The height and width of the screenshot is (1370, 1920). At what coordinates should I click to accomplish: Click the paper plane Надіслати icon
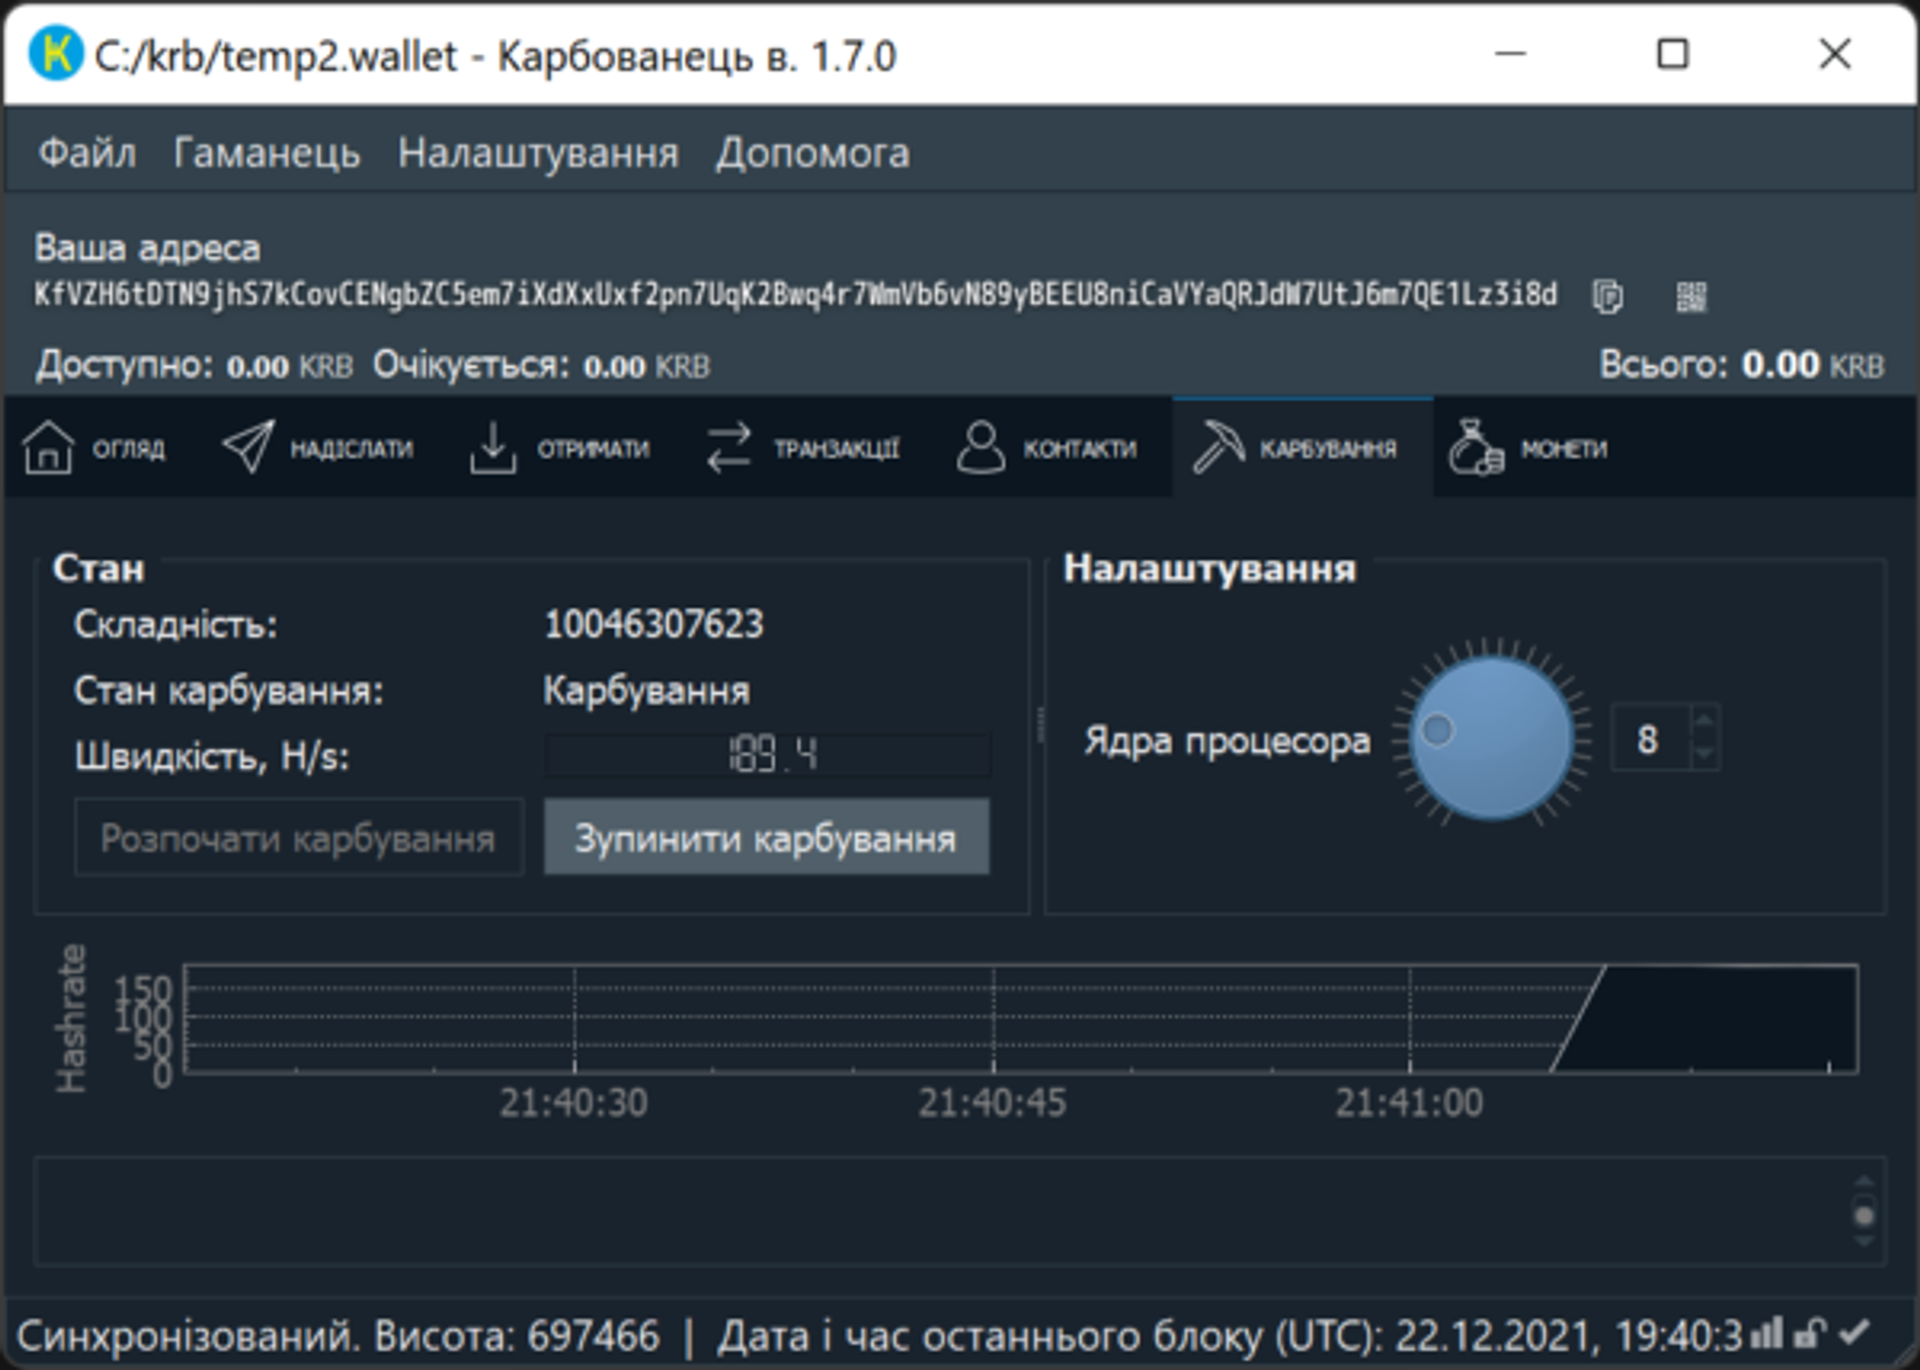click(x=248, y=447)
